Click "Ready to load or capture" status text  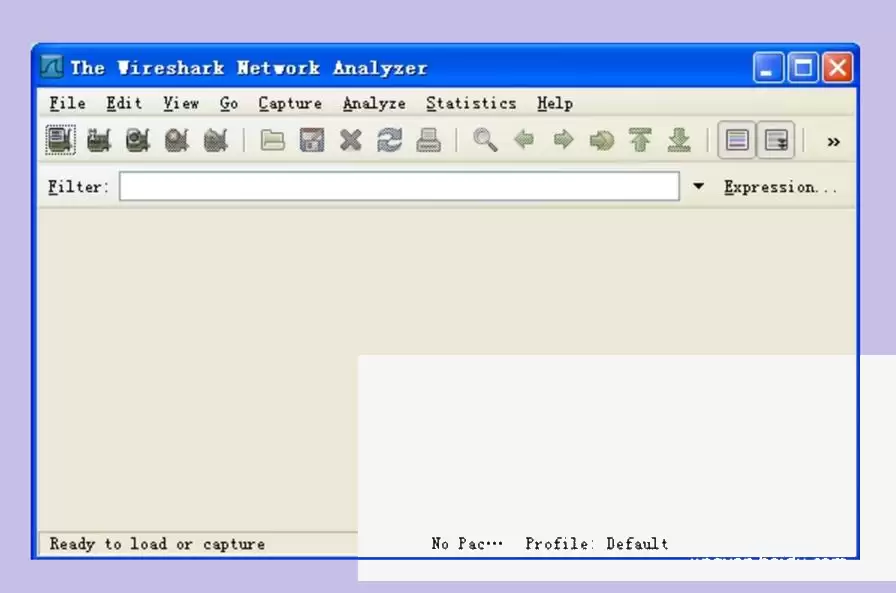pyautogui.click(x=157, y=544)
